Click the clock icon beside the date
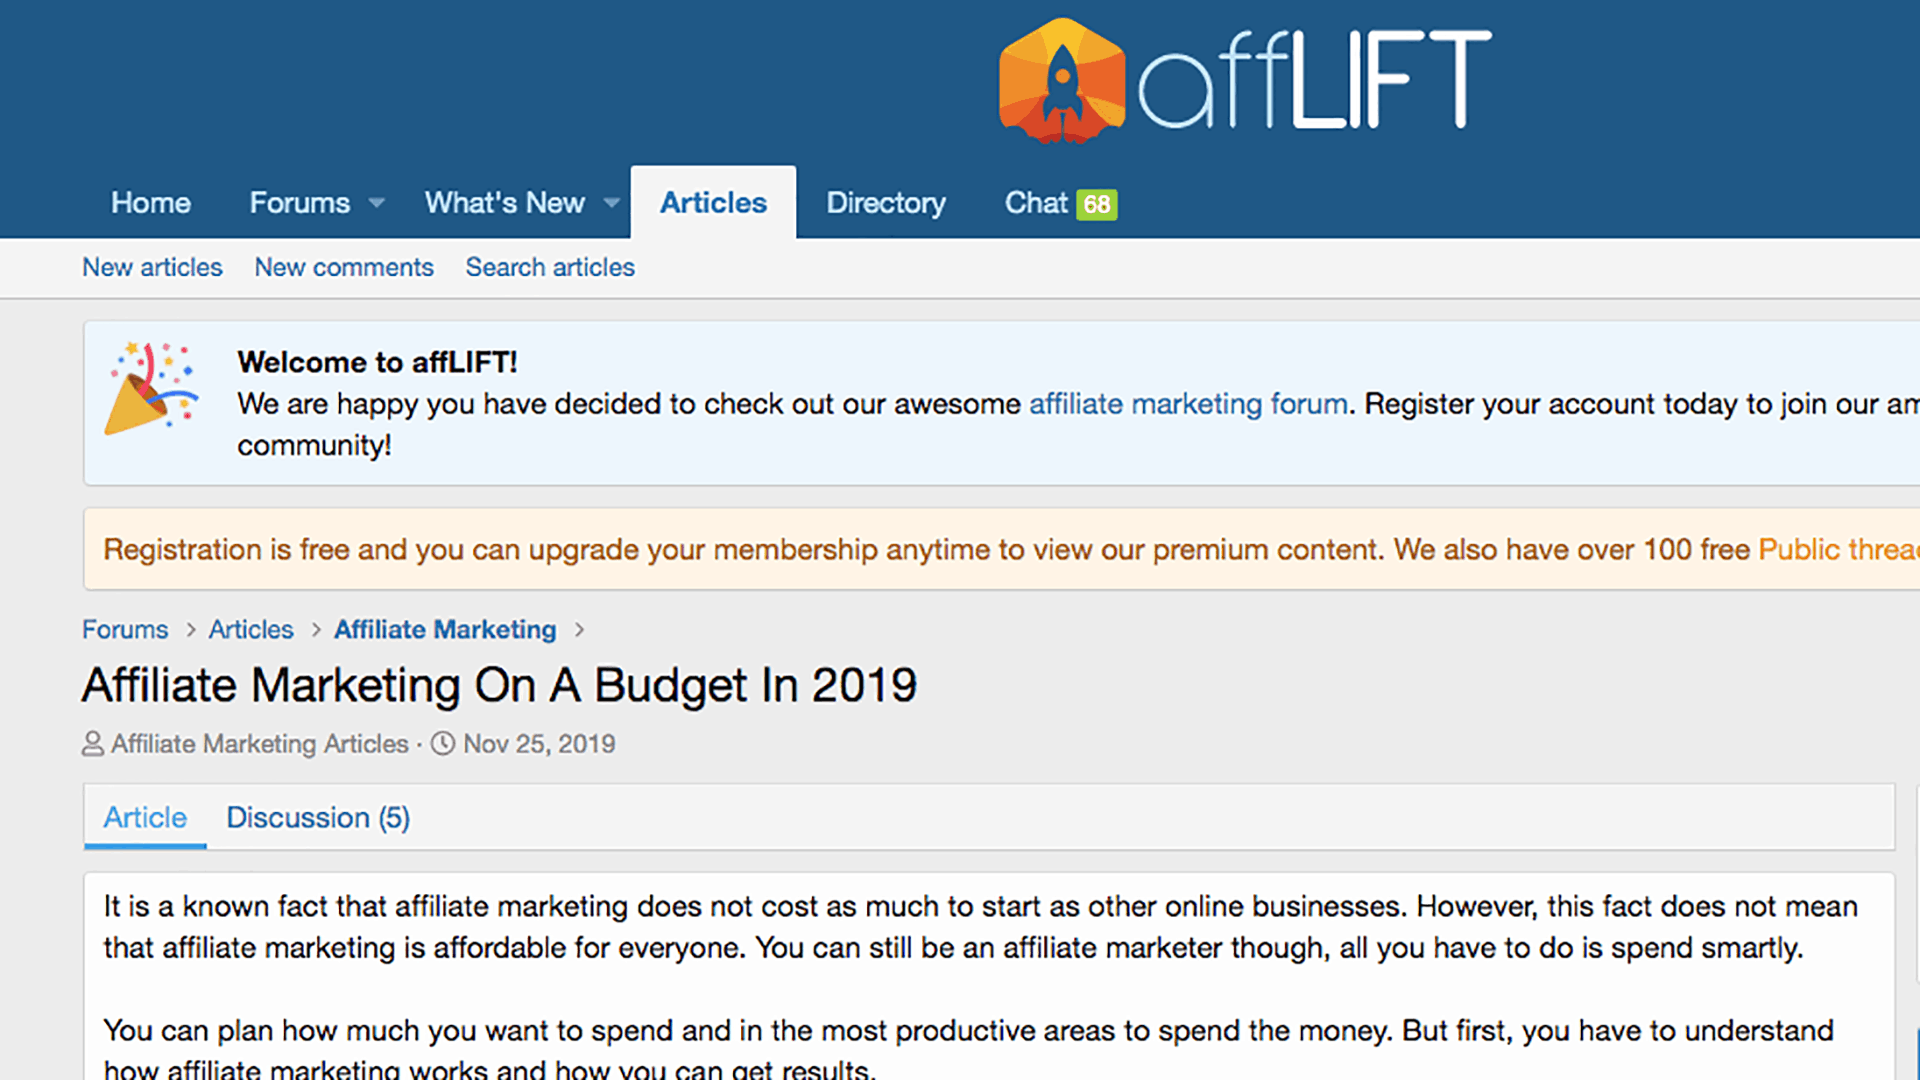1920x1080 pixels. 443,744
